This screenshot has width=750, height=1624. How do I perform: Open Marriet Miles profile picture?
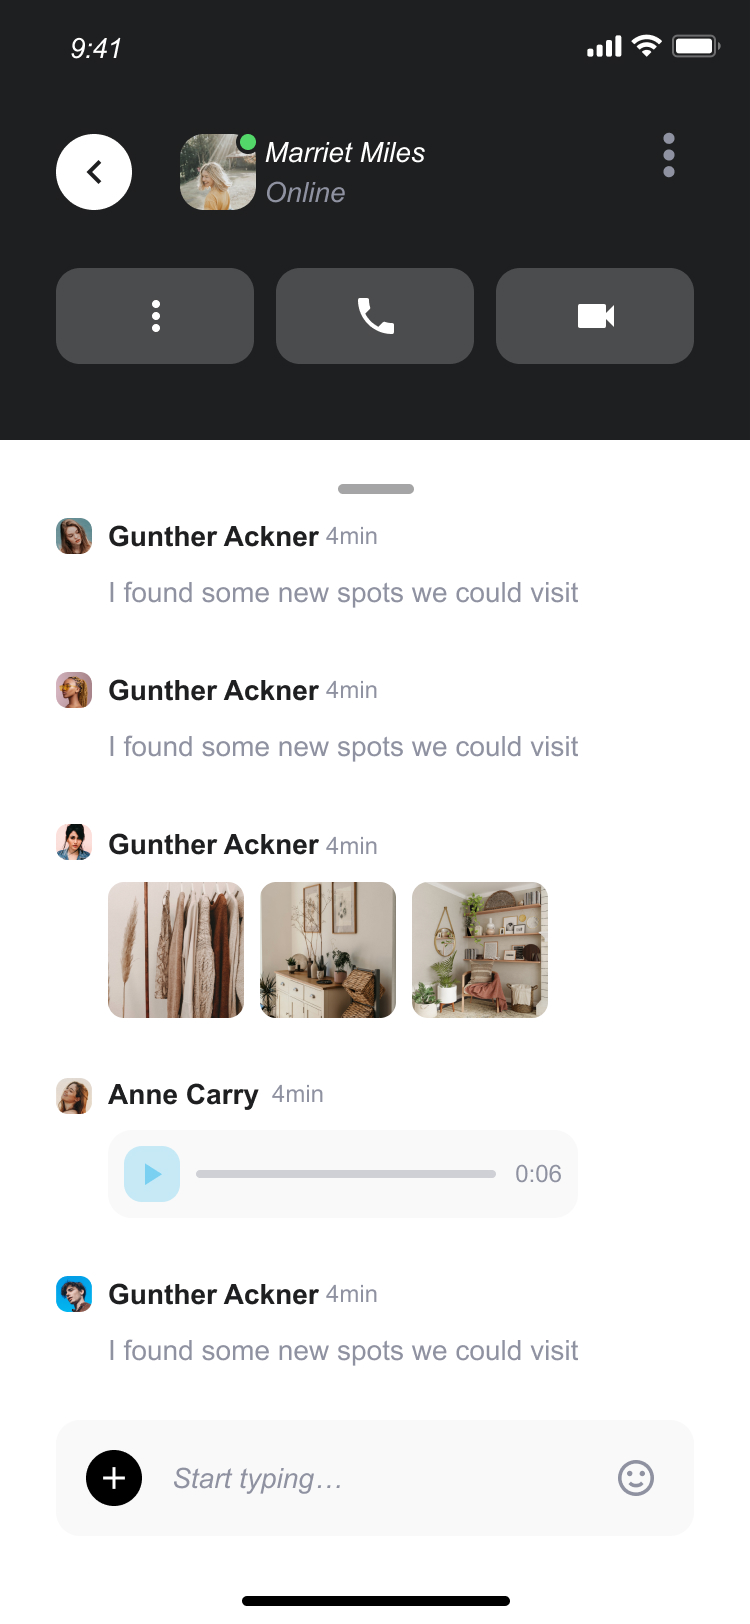click(x=218, y=172)
